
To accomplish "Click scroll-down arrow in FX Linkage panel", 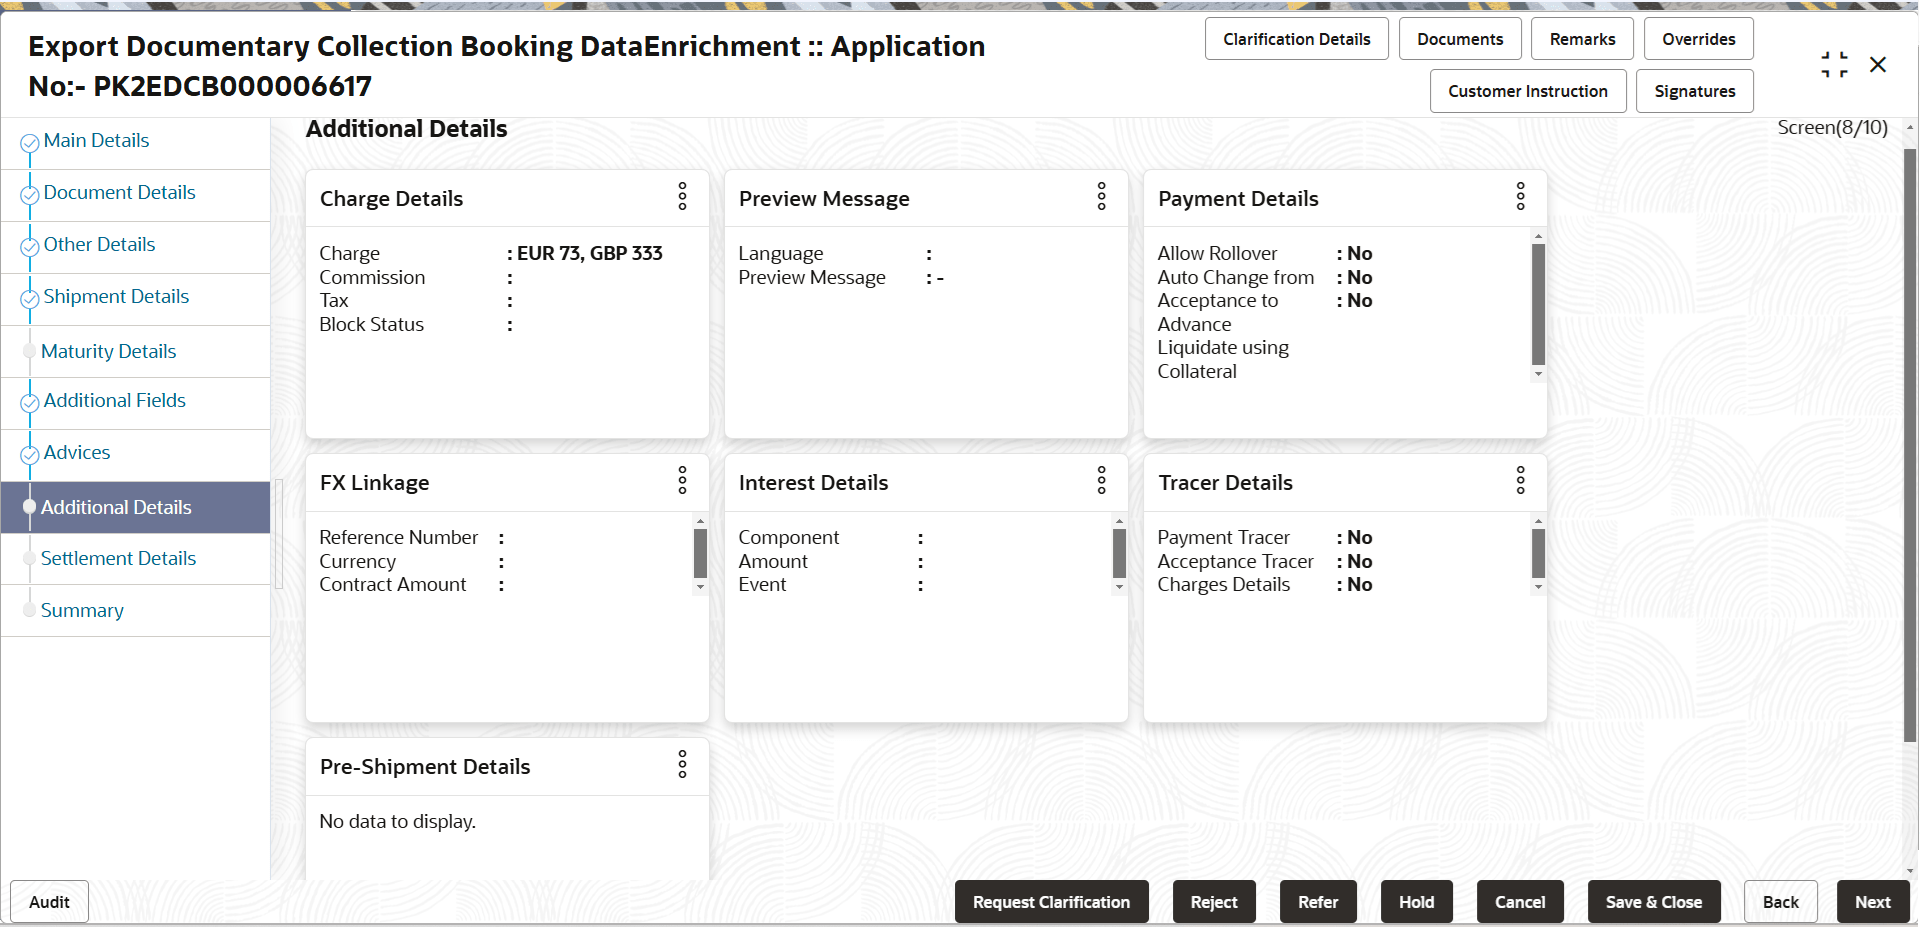I will (x=700, y=588).
